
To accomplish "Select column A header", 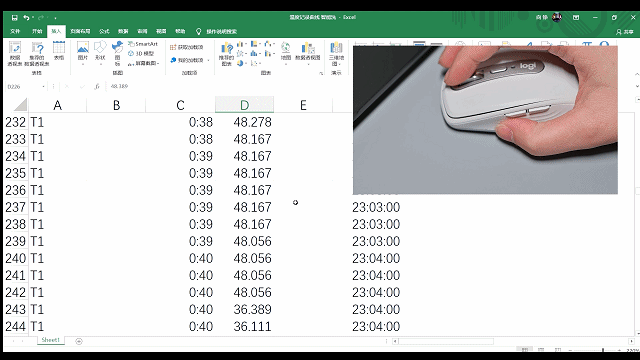I will [58, 105].
